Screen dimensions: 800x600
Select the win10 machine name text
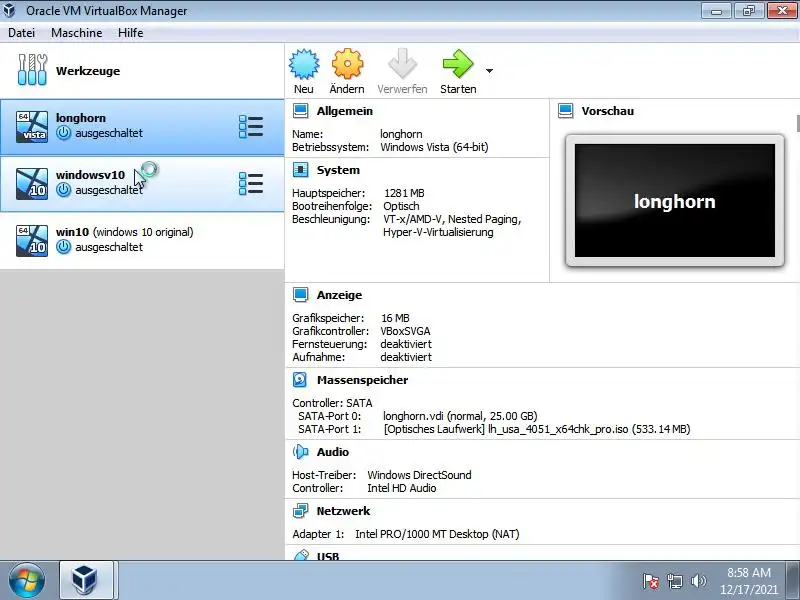tap(72, 232)
